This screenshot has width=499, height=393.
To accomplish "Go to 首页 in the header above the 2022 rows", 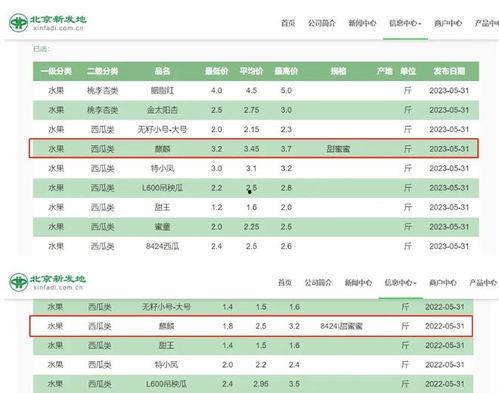I will pyautogui.click(x=285, y=283).
